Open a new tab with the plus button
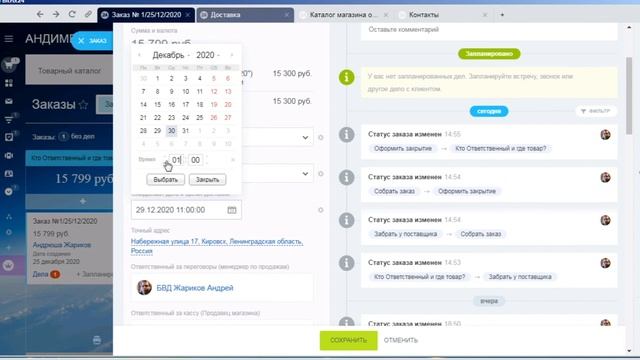640x360 pixels. (502, 15)
